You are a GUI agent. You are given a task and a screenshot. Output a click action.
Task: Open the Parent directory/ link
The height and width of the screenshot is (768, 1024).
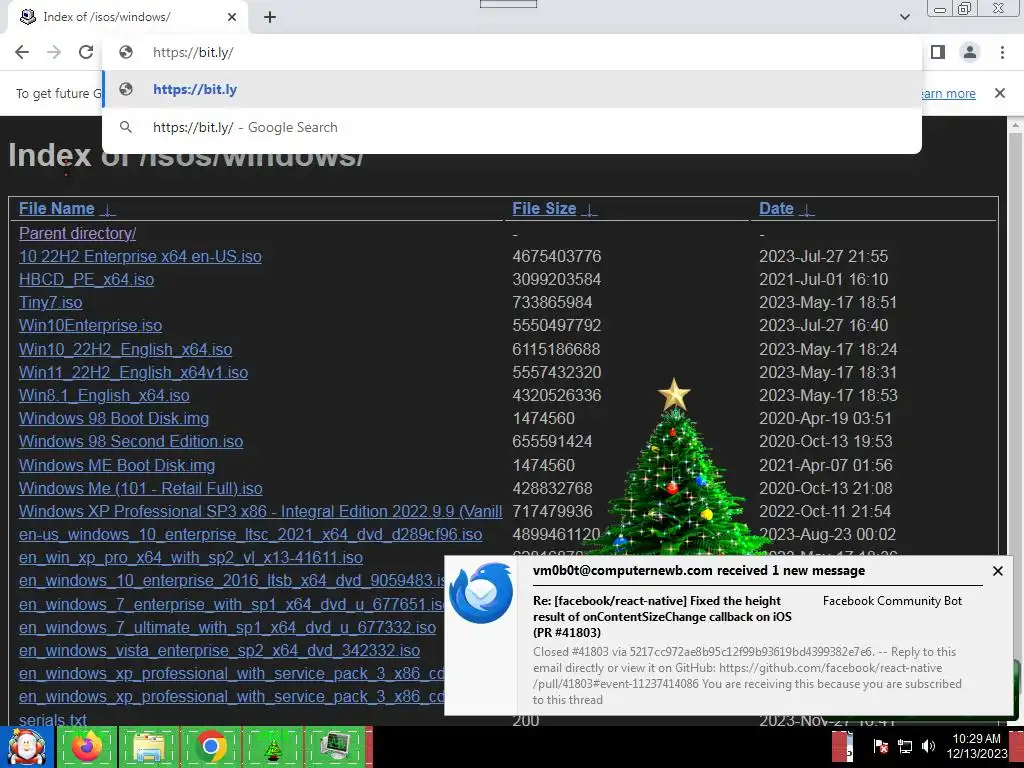[77, 233]
